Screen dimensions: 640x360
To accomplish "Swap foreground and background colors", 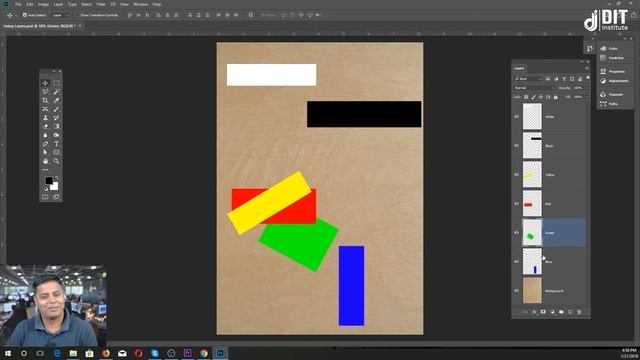I will (x=57, y=178).
